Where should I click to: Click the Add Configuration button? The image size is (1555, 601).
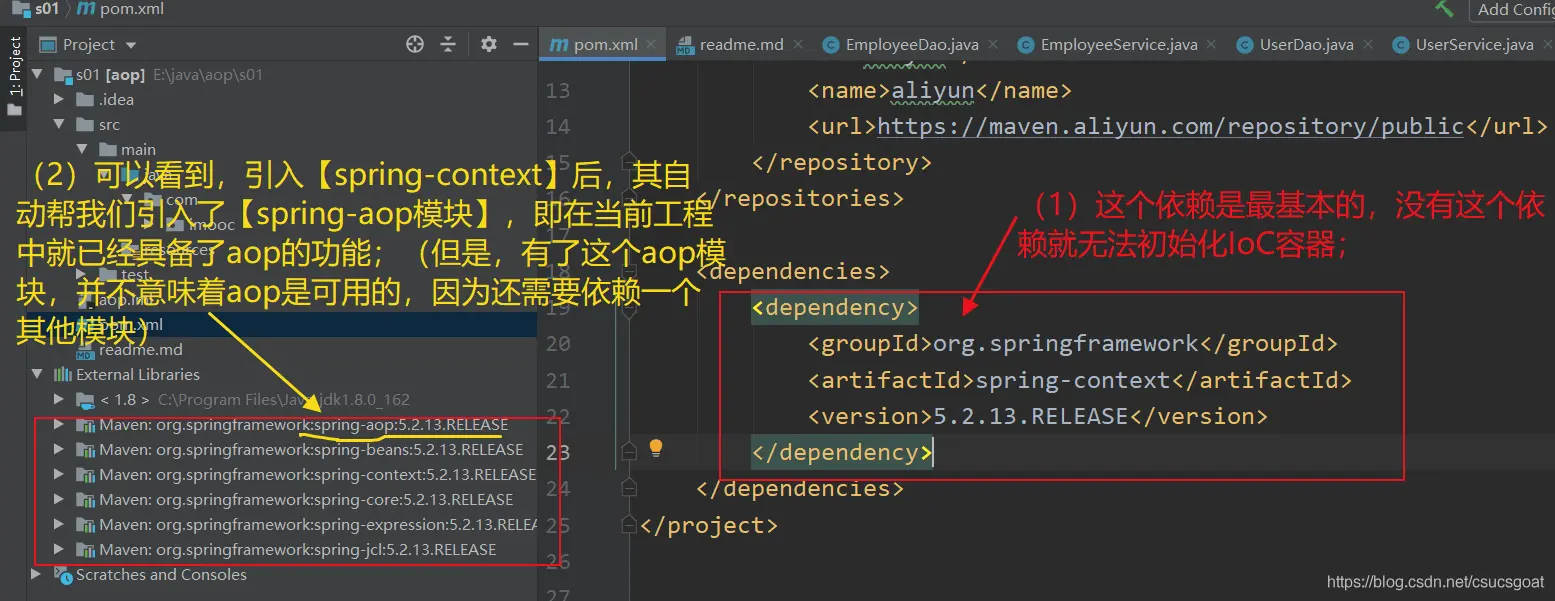(1512, 9)
